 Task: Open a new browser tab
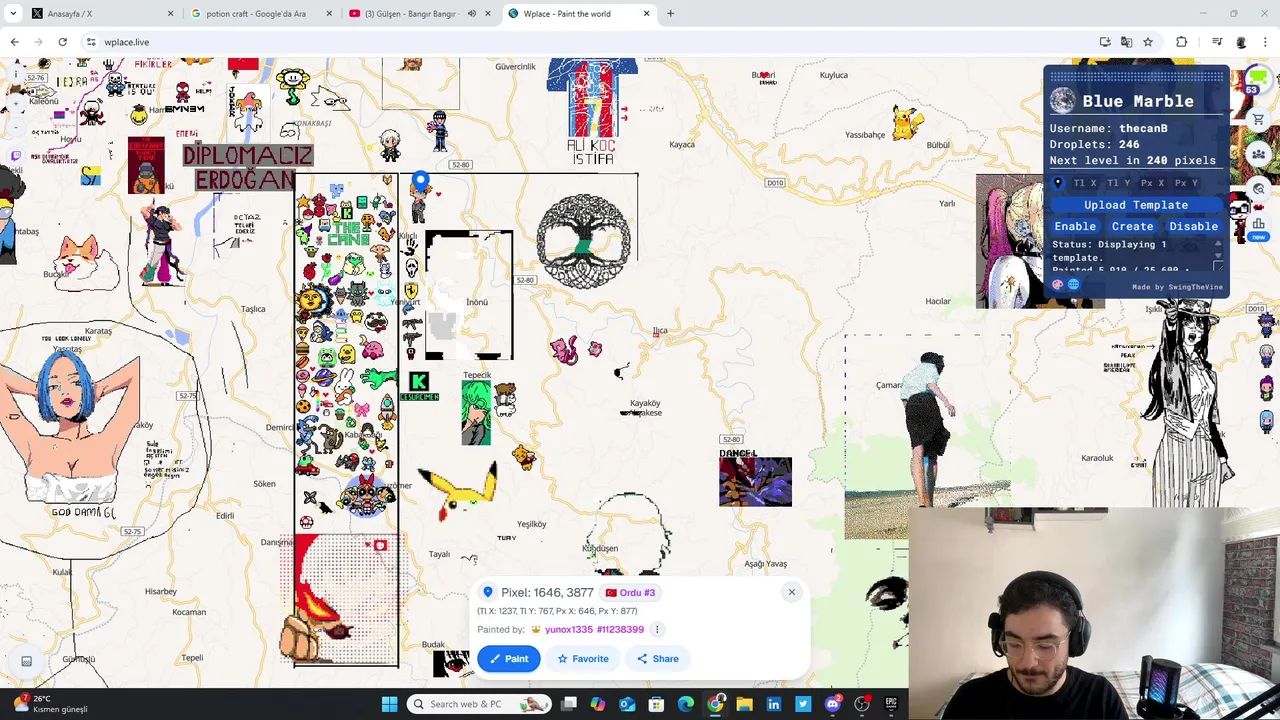click(670, 14)
